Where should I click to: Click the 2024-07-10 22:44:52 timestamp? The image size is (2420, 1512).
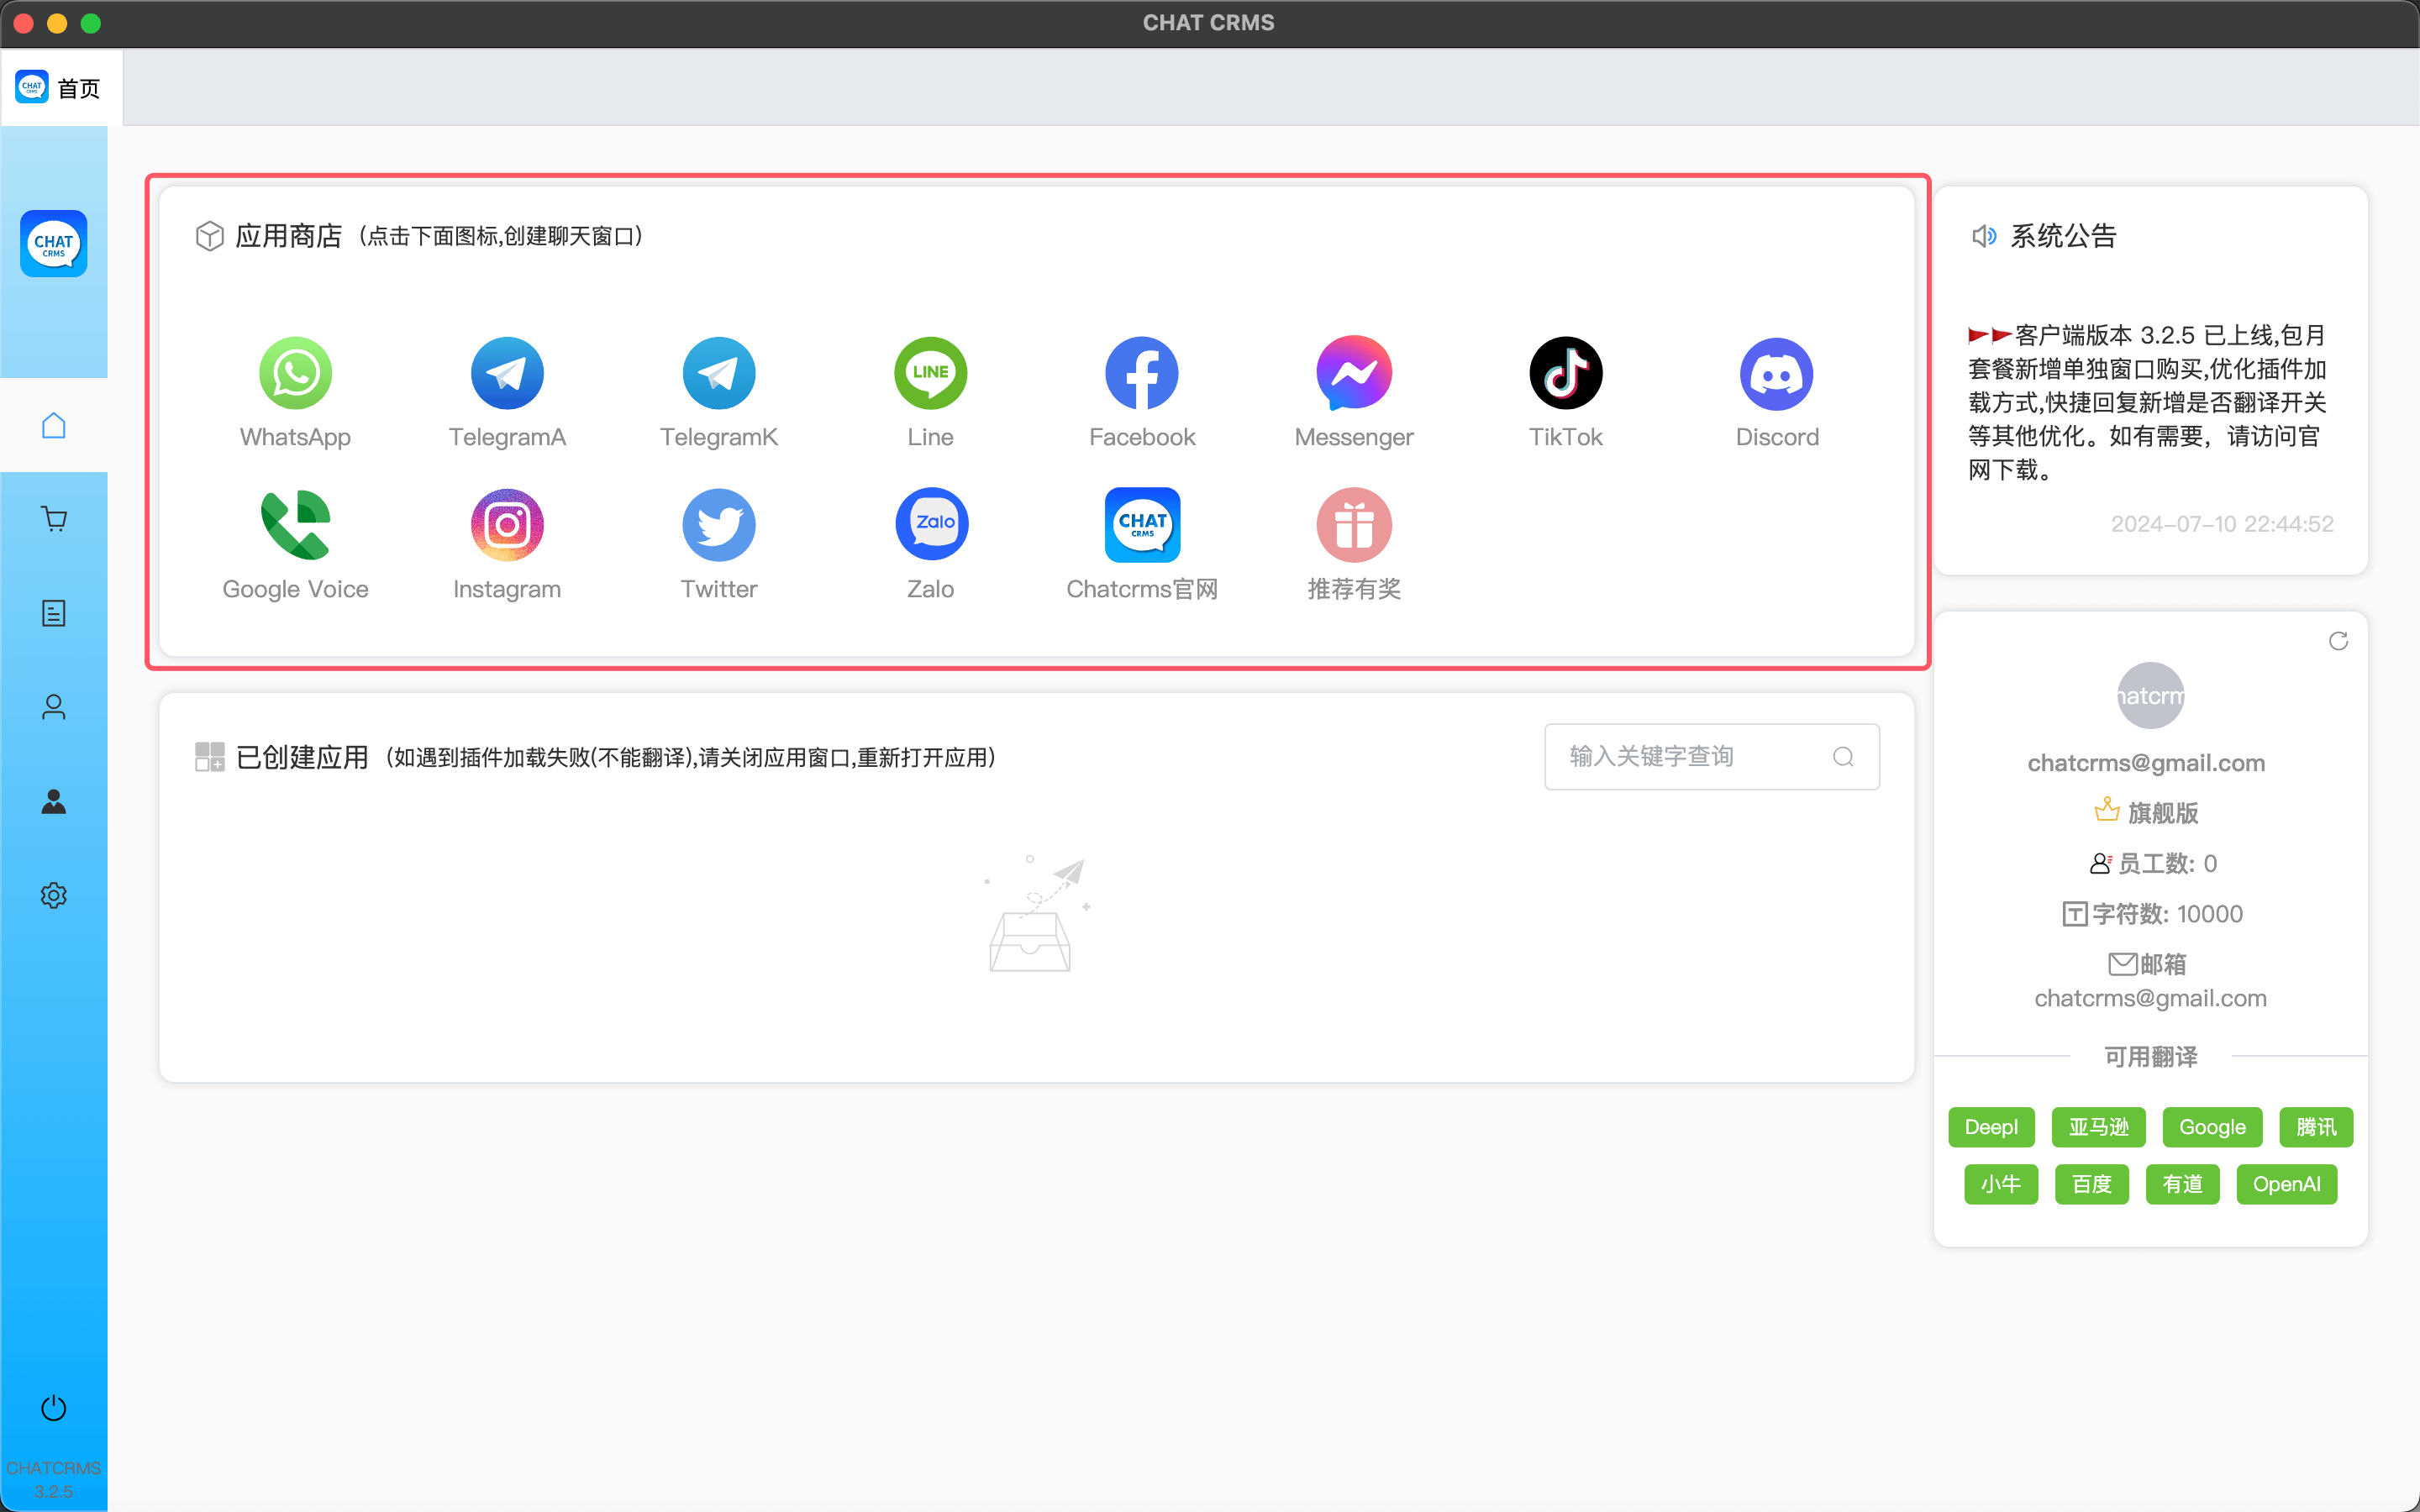tap(2222, 524)
